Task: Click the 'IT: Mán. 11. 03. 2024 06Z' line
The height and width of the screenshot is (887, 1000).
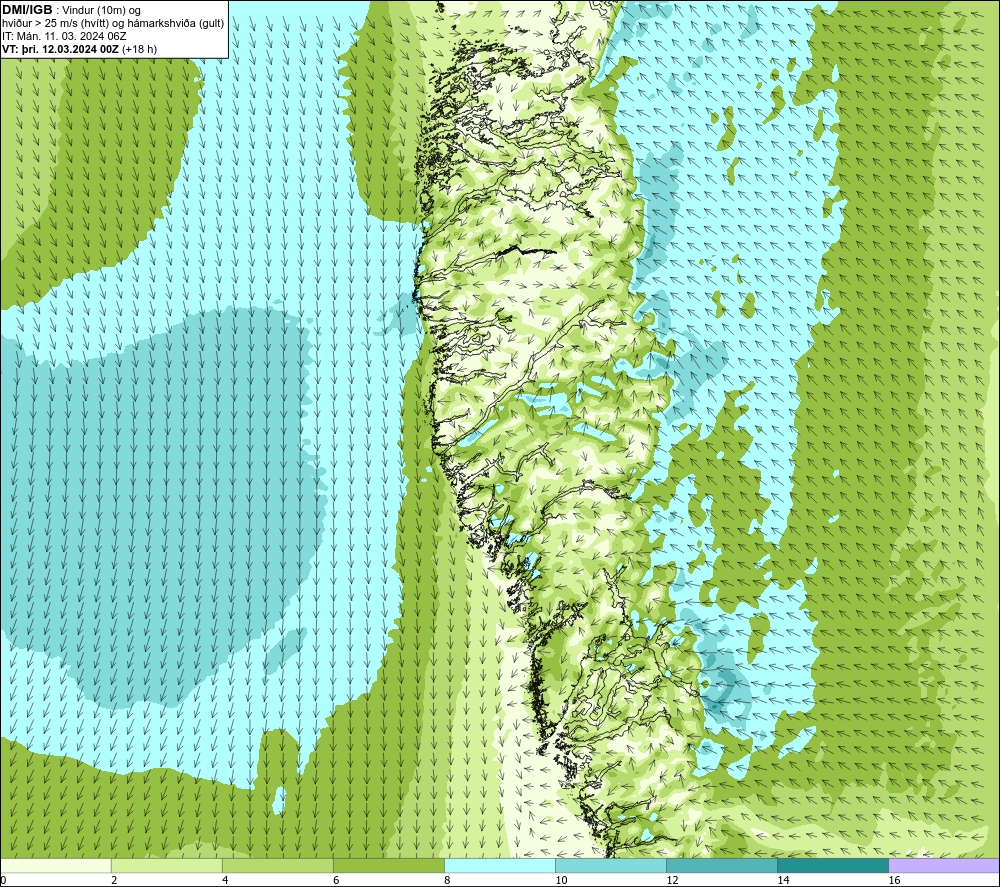Action: (x=64, y=36)
